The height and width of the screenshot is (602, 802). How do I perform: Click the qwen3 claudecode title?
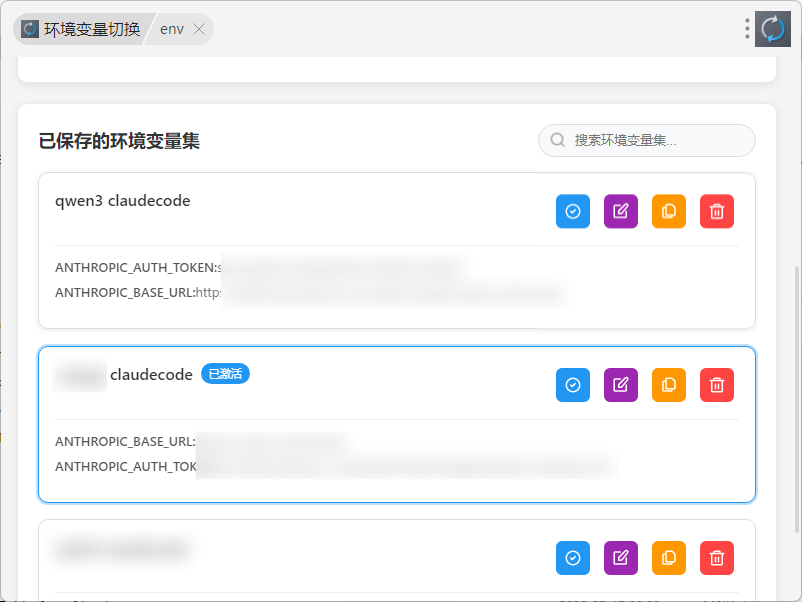[x=123, y=201]
